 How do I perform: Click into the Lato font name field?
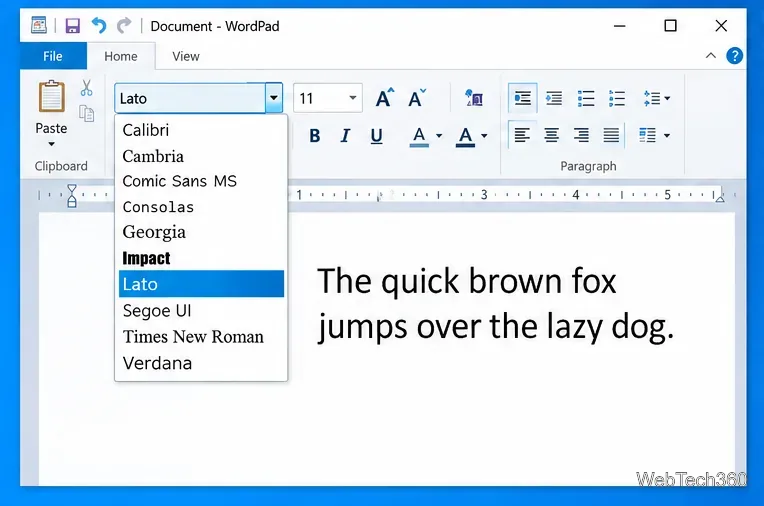(x=190, y=98)
